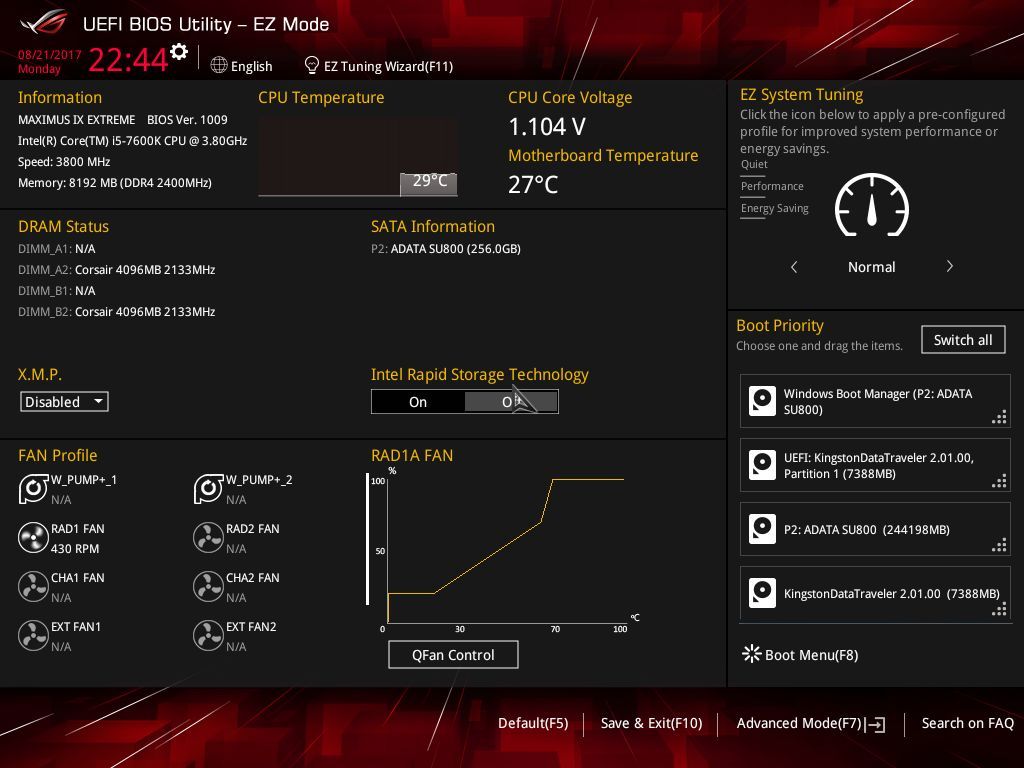1024x768 pixels.
Task: Click the Speed: 3800 MHz text
Action: [64, 161]
